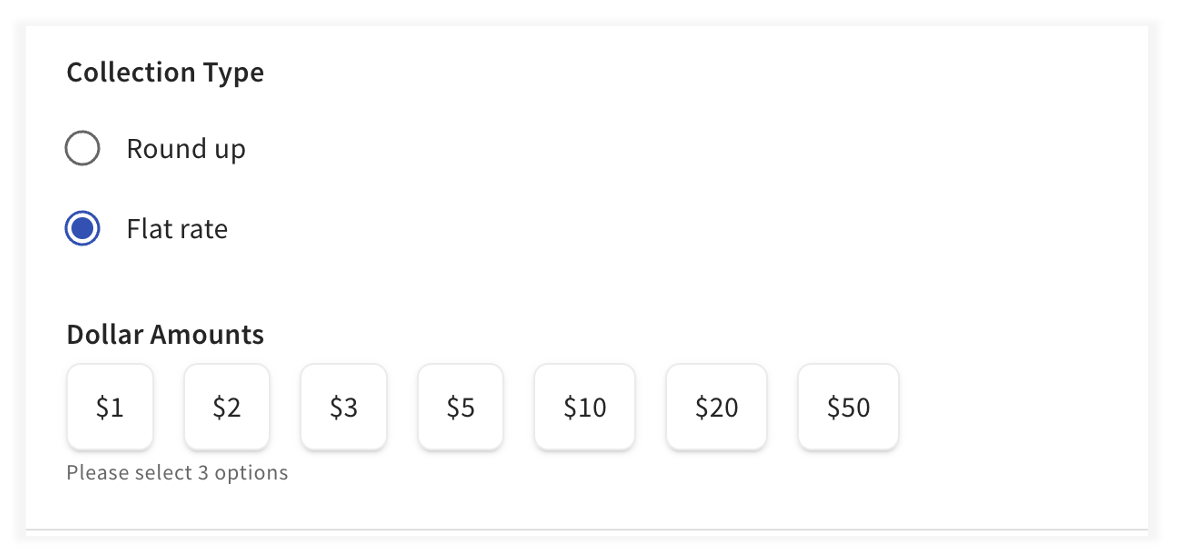The image size is (1180, 558).
Task: Switch collection type to Round up
Action: (82, 149)
